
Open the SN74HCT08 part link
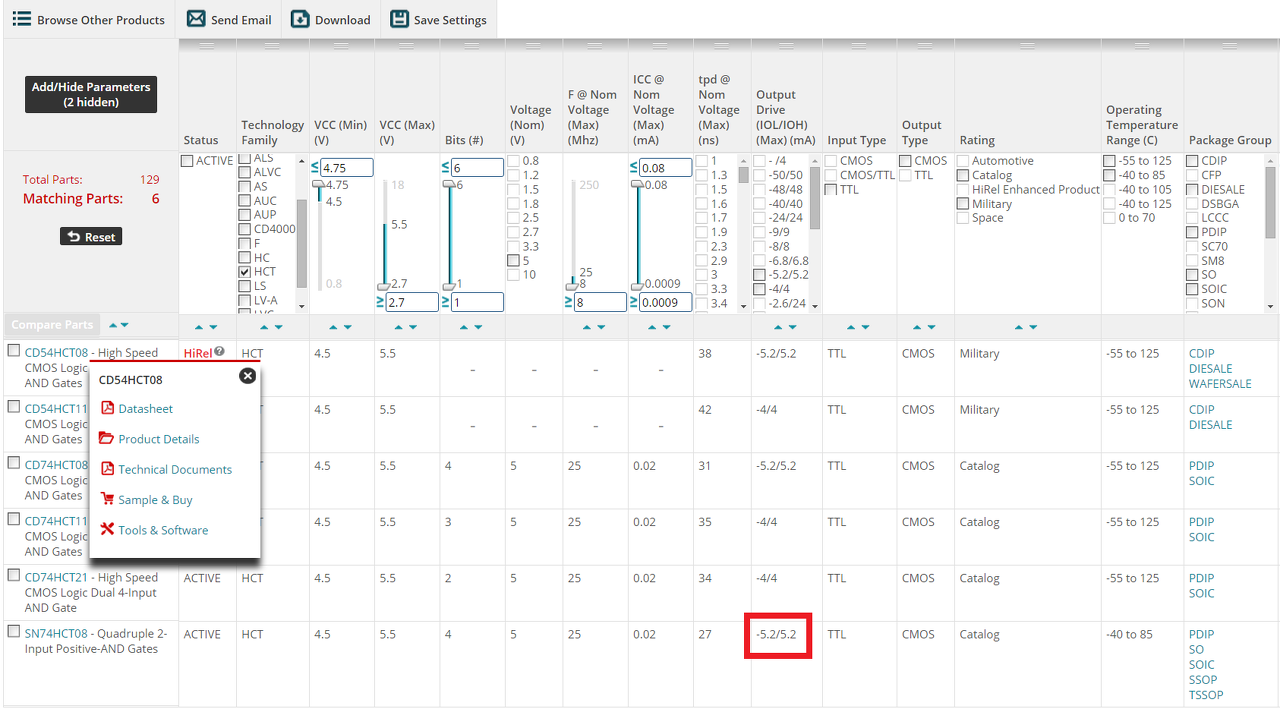click(56, 634)
